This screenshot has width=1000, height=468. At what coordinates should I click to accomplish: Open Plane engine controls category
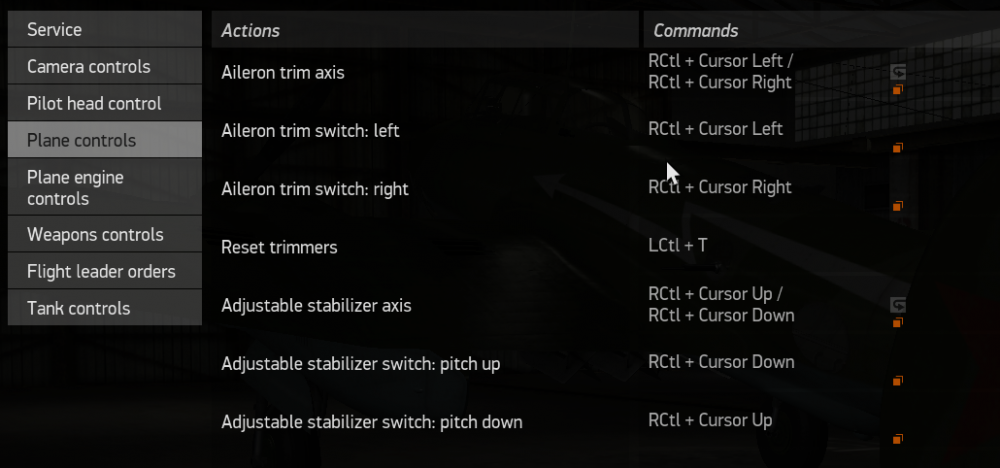pos(104,188)
